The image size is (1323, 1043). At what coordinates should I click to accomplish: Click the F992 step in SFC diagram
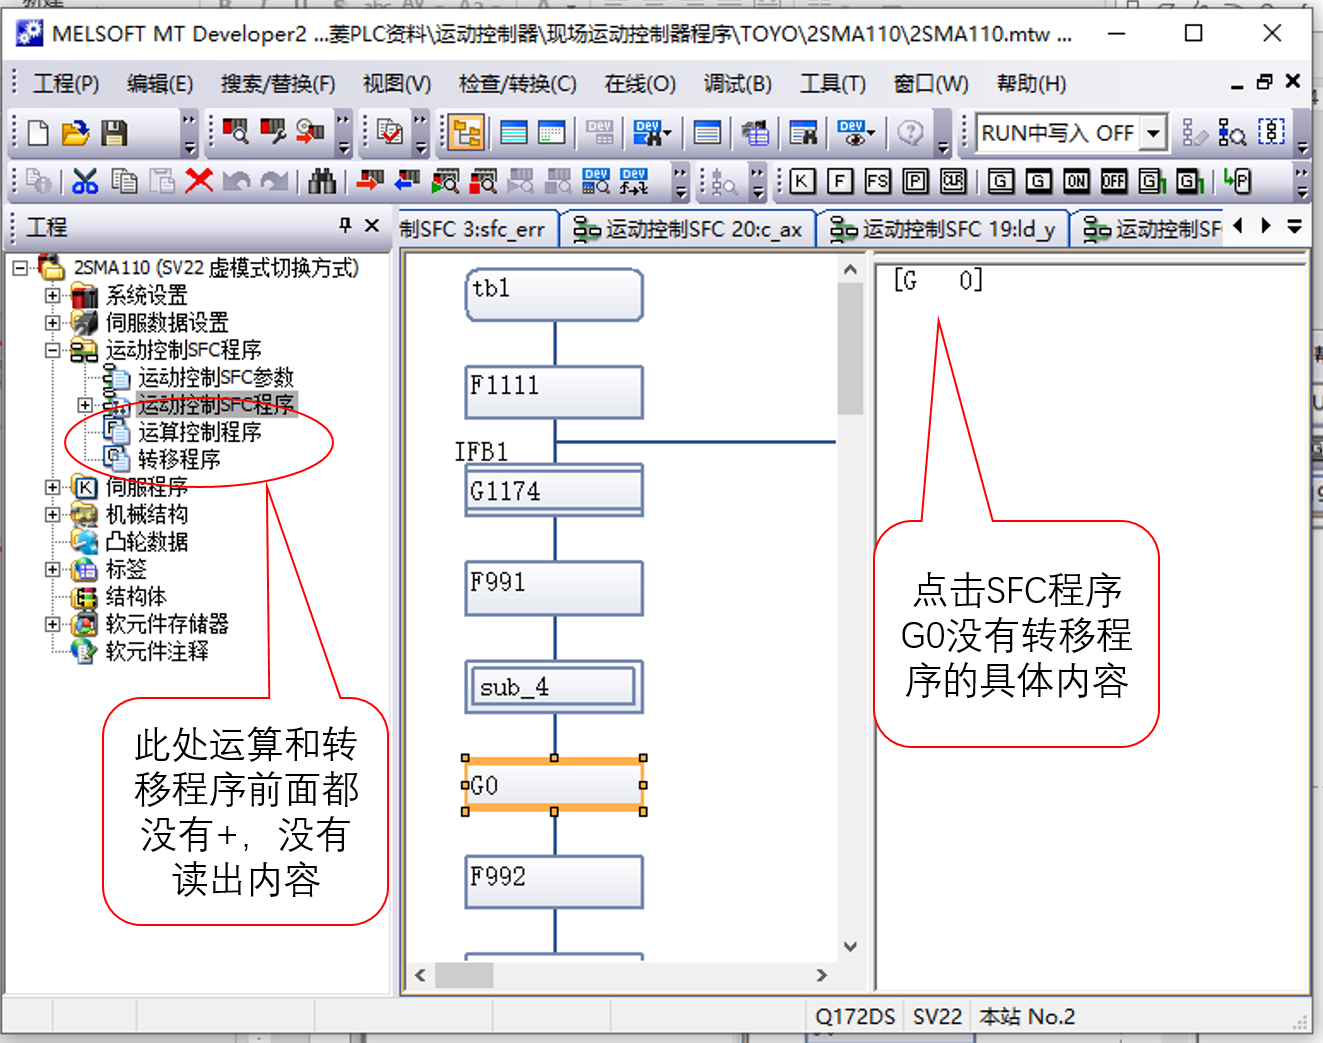tap(554, 880)
